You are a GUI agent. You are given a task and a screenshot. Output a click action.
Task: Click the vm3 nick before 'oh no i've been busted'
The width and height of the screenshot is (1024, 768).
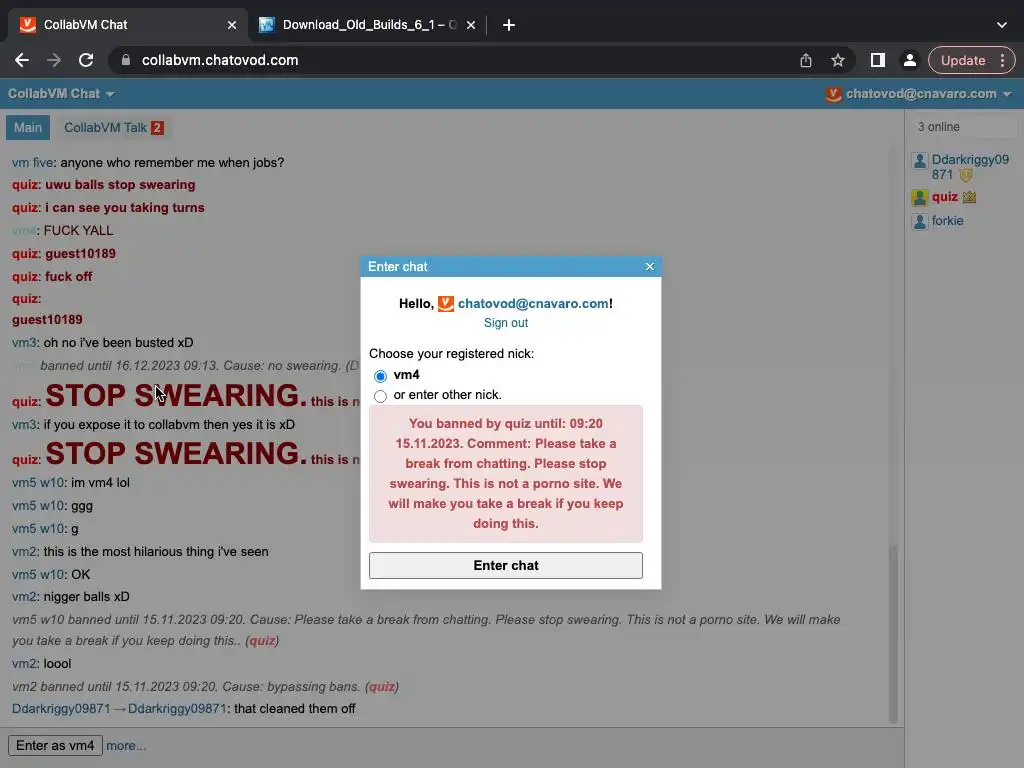25,343
